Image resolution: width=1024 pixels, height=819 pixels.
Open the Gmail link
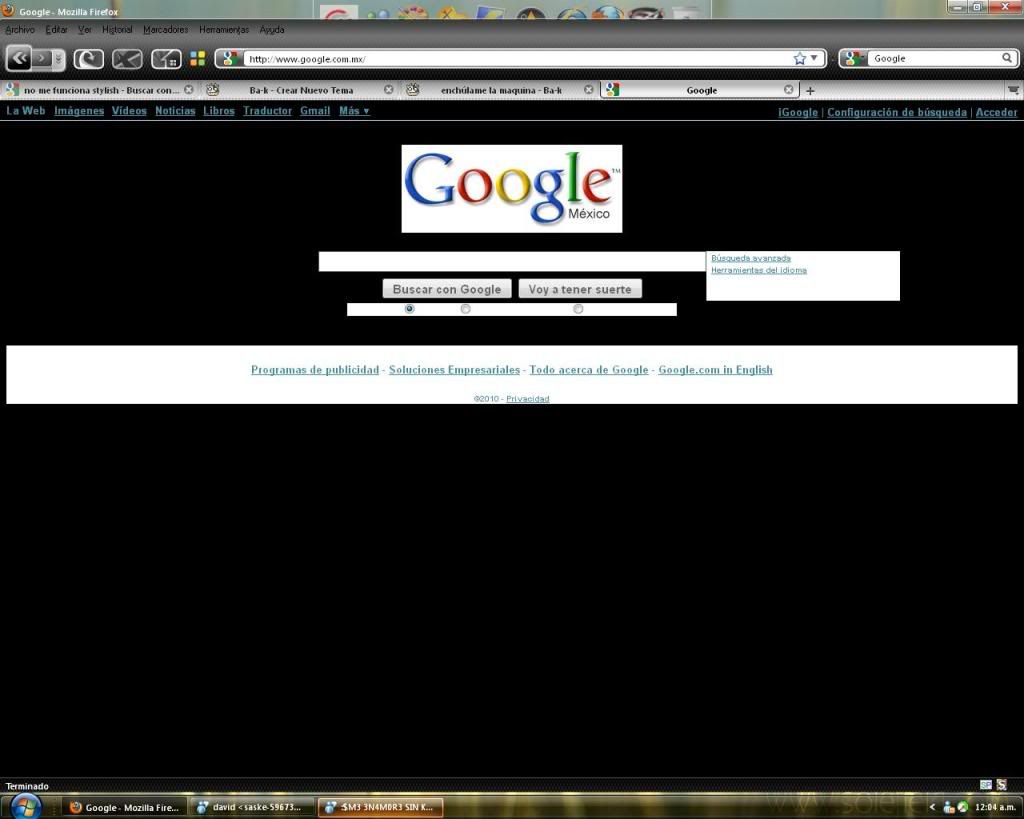coord(315,110)
